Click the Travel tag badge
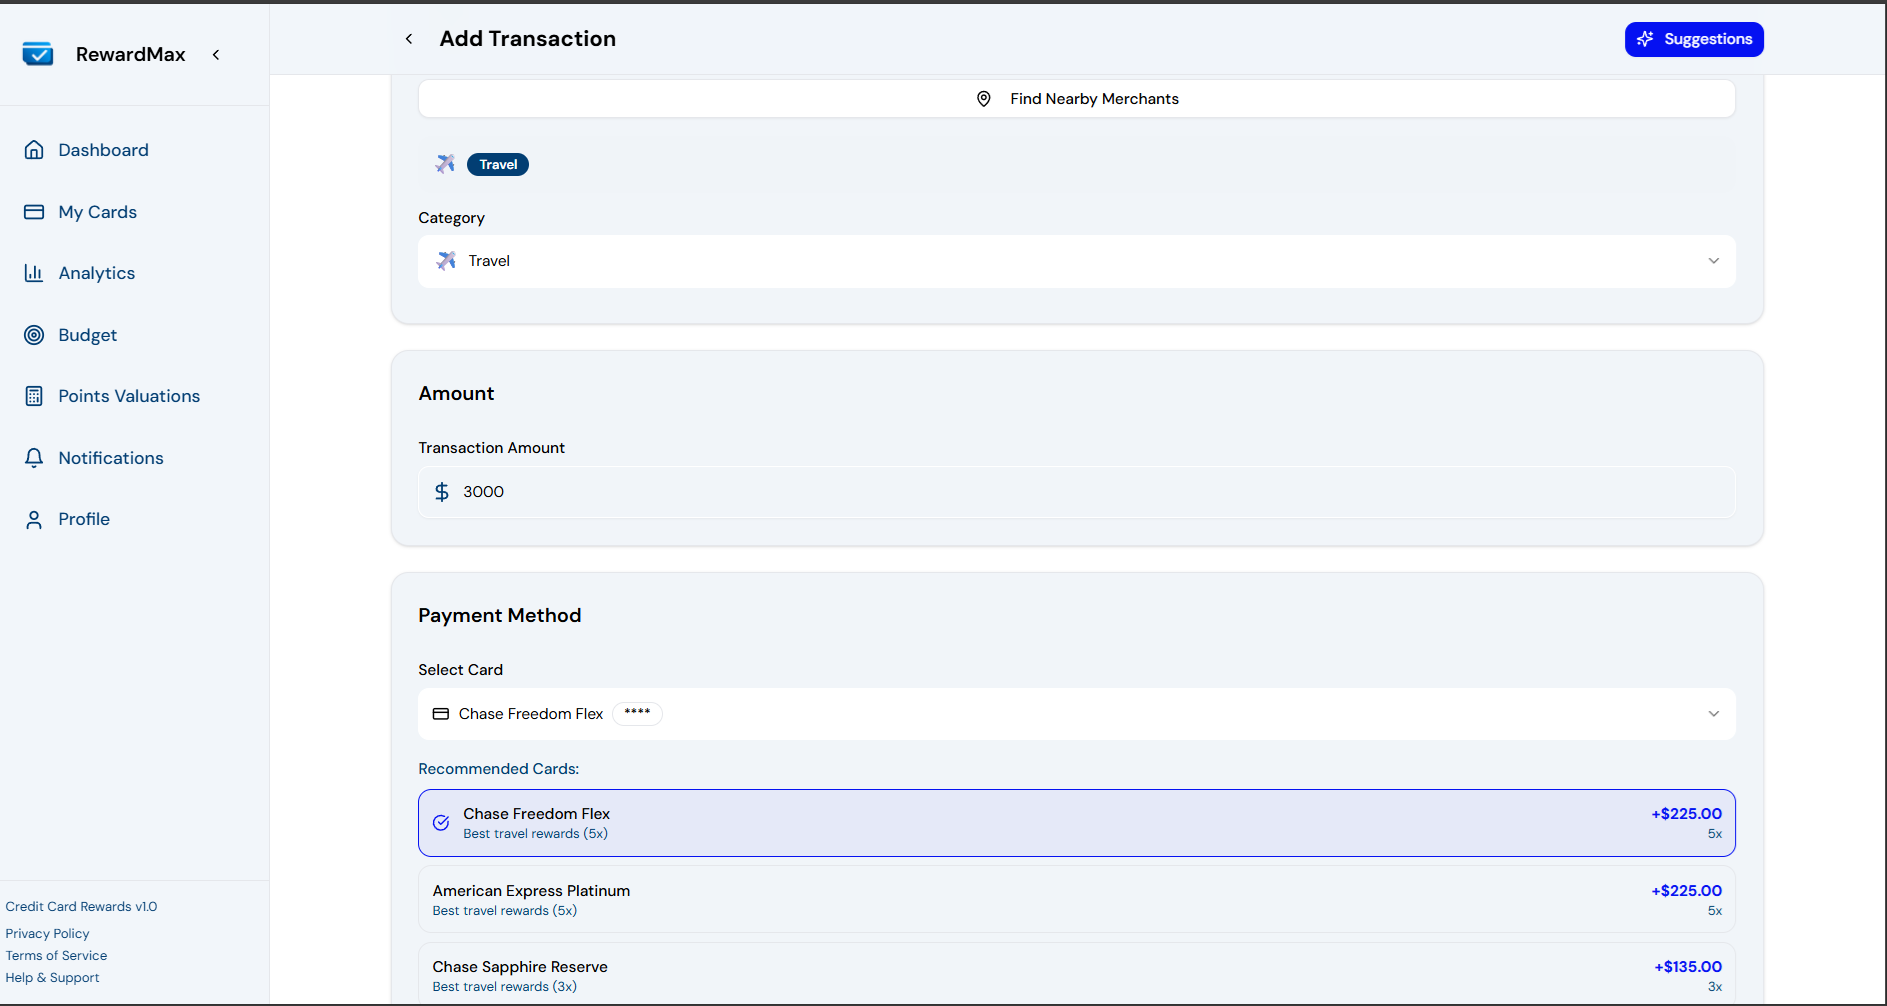This screenshot has height=1006, width=1887. (x=498, y=165)
